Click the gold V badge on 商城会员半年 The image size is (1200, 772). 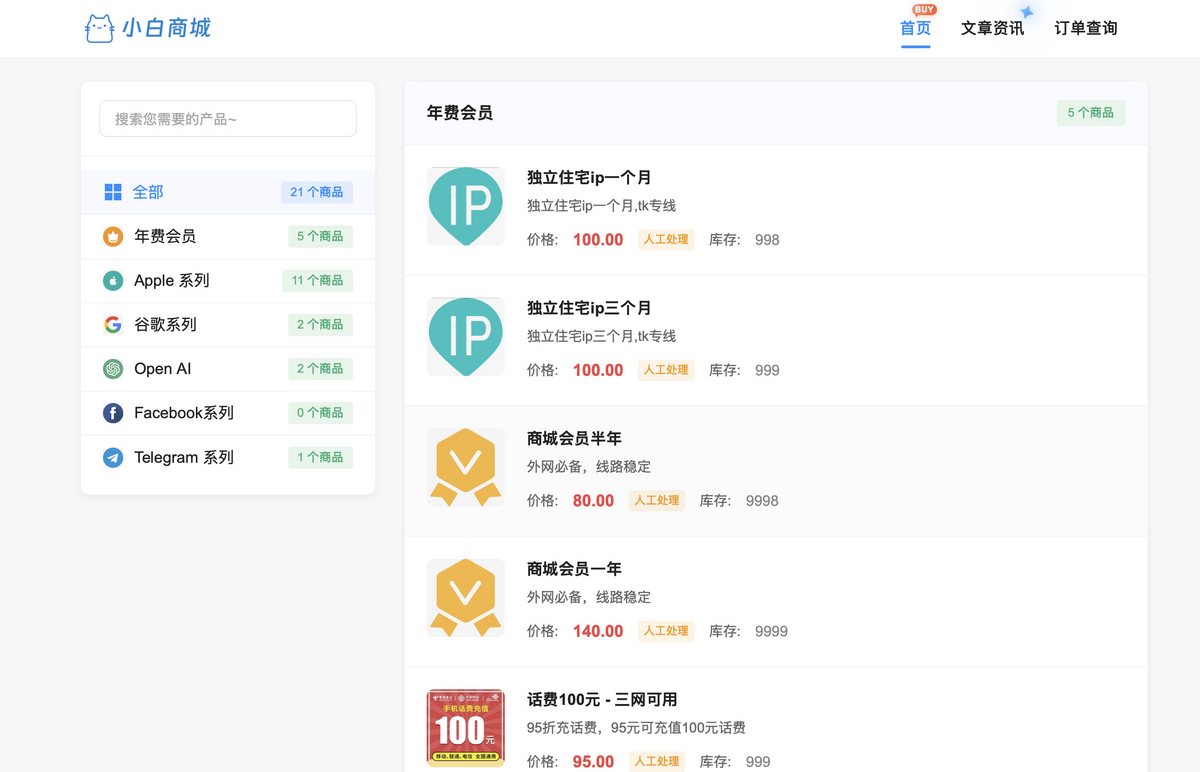click(465, 467)
